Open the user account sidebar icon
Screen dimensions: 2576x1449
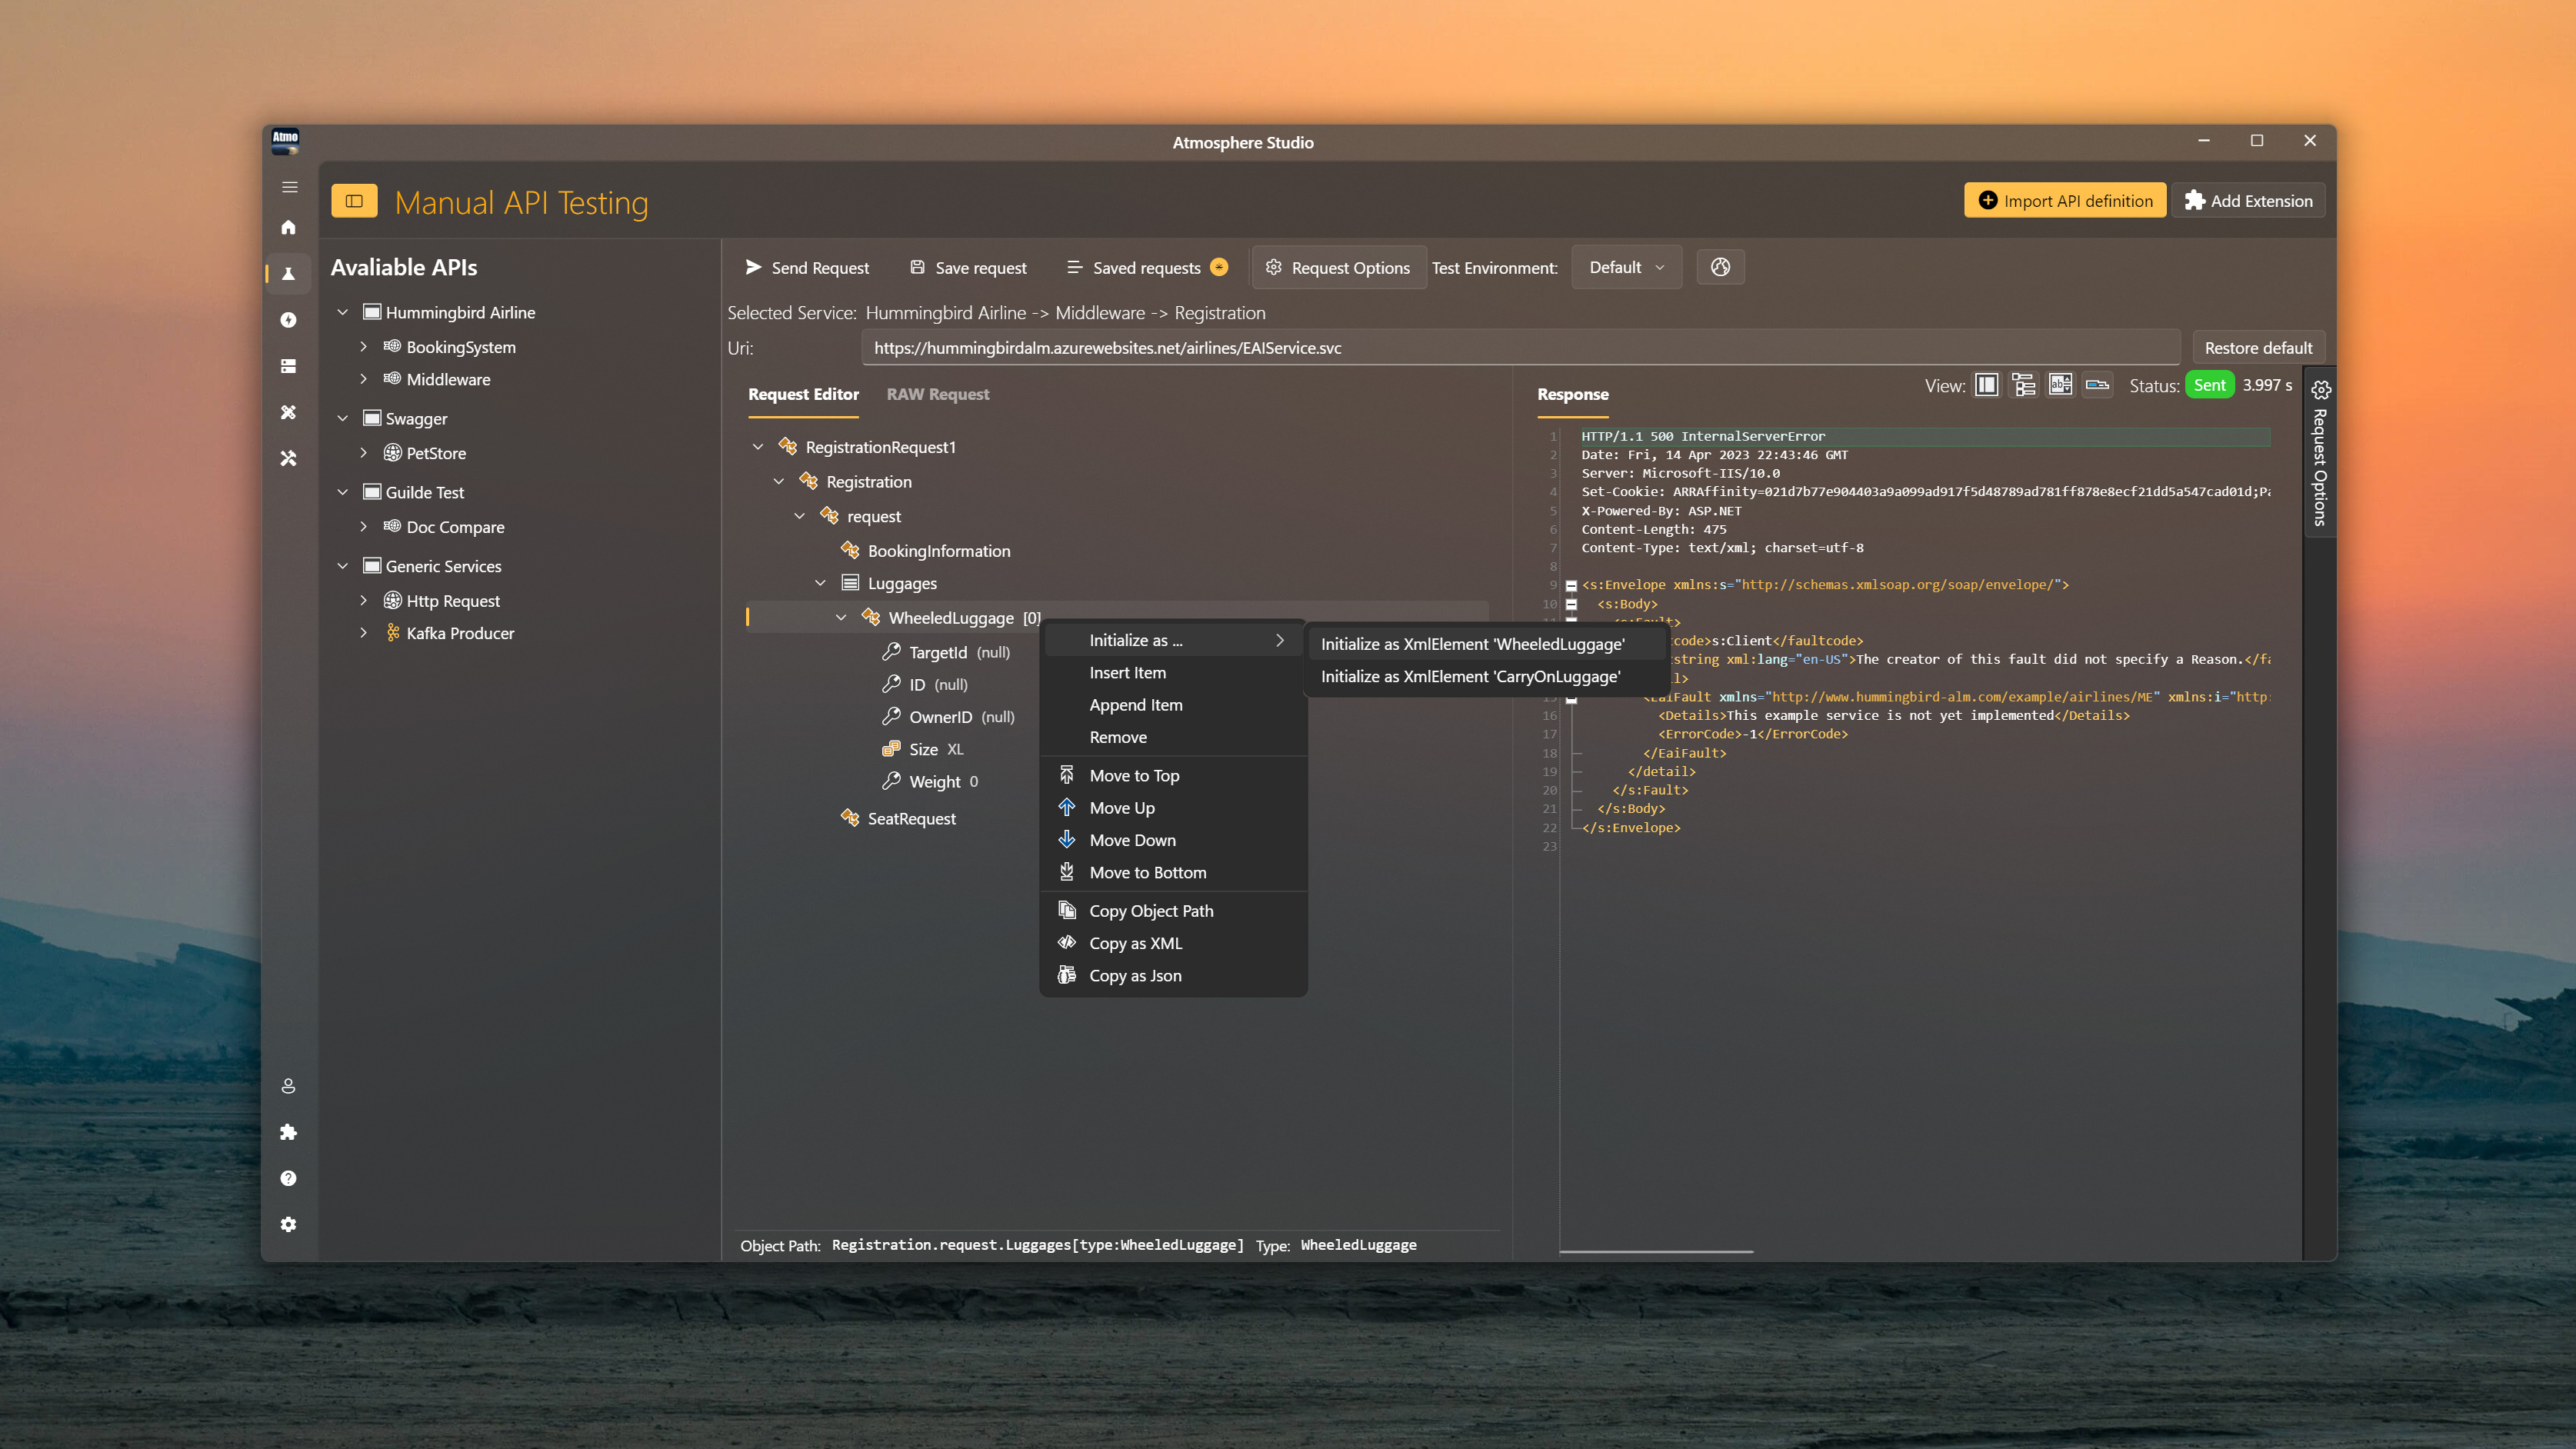point(288,1086)
